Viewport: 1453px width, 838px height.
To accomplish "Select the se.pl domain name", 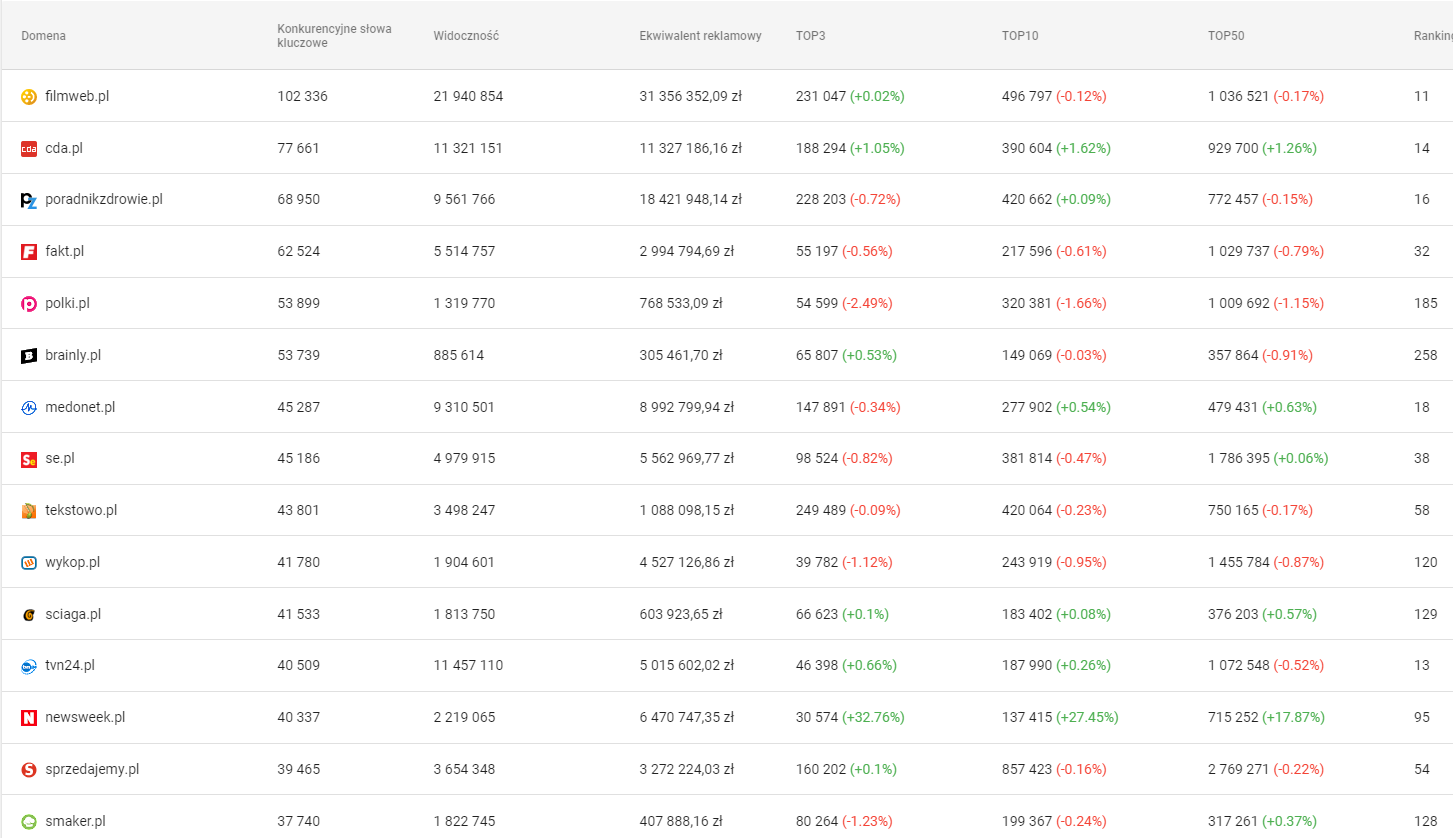I will (60, 458).
